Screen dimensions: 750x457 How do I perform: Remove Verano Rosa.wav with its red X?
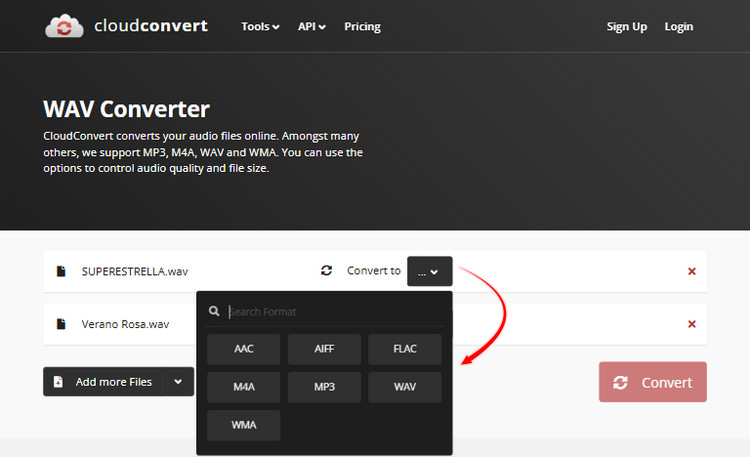tap(692, 324)
